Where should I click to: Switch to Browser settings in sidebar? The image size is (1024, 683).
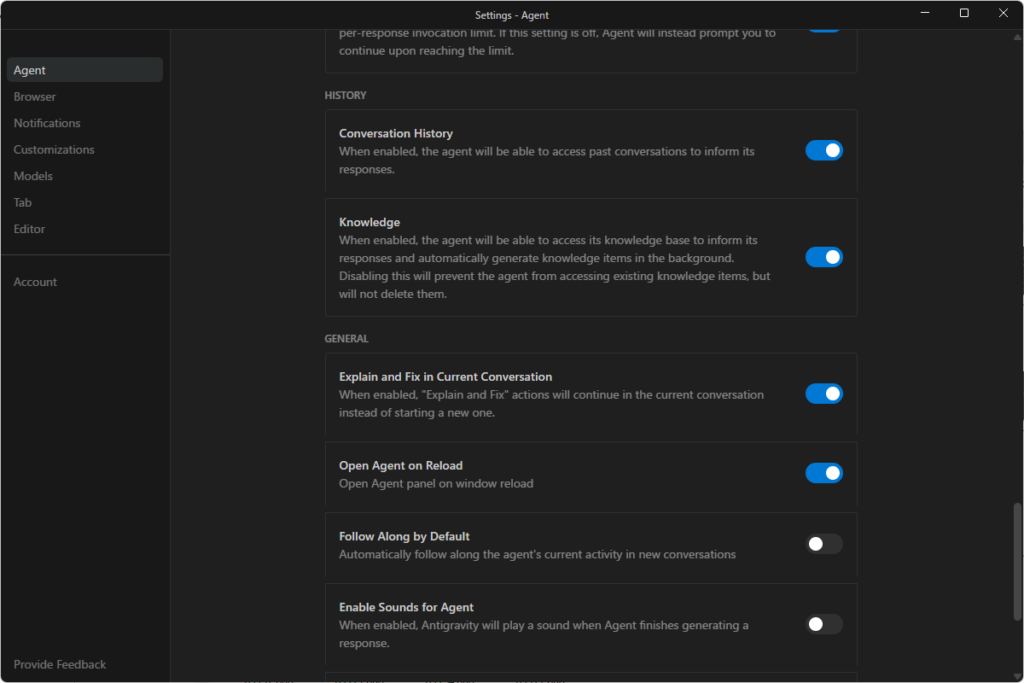coord(35,97)
